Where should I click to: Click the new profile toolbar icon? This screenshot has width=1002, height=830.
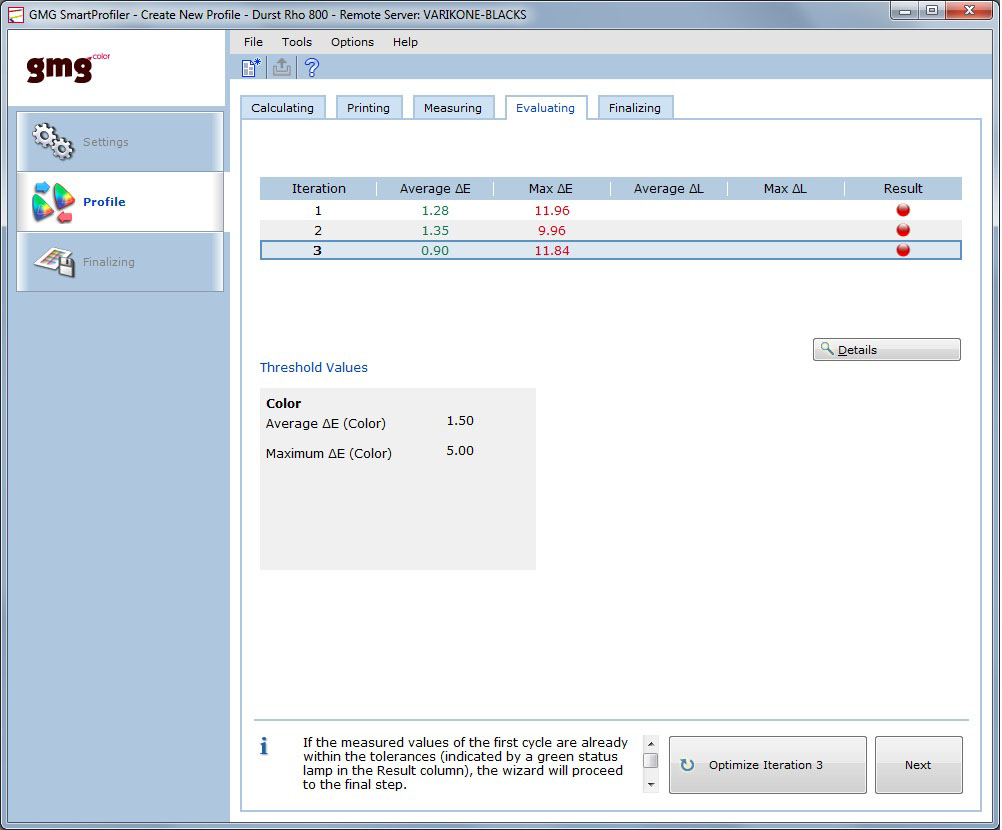251,67
